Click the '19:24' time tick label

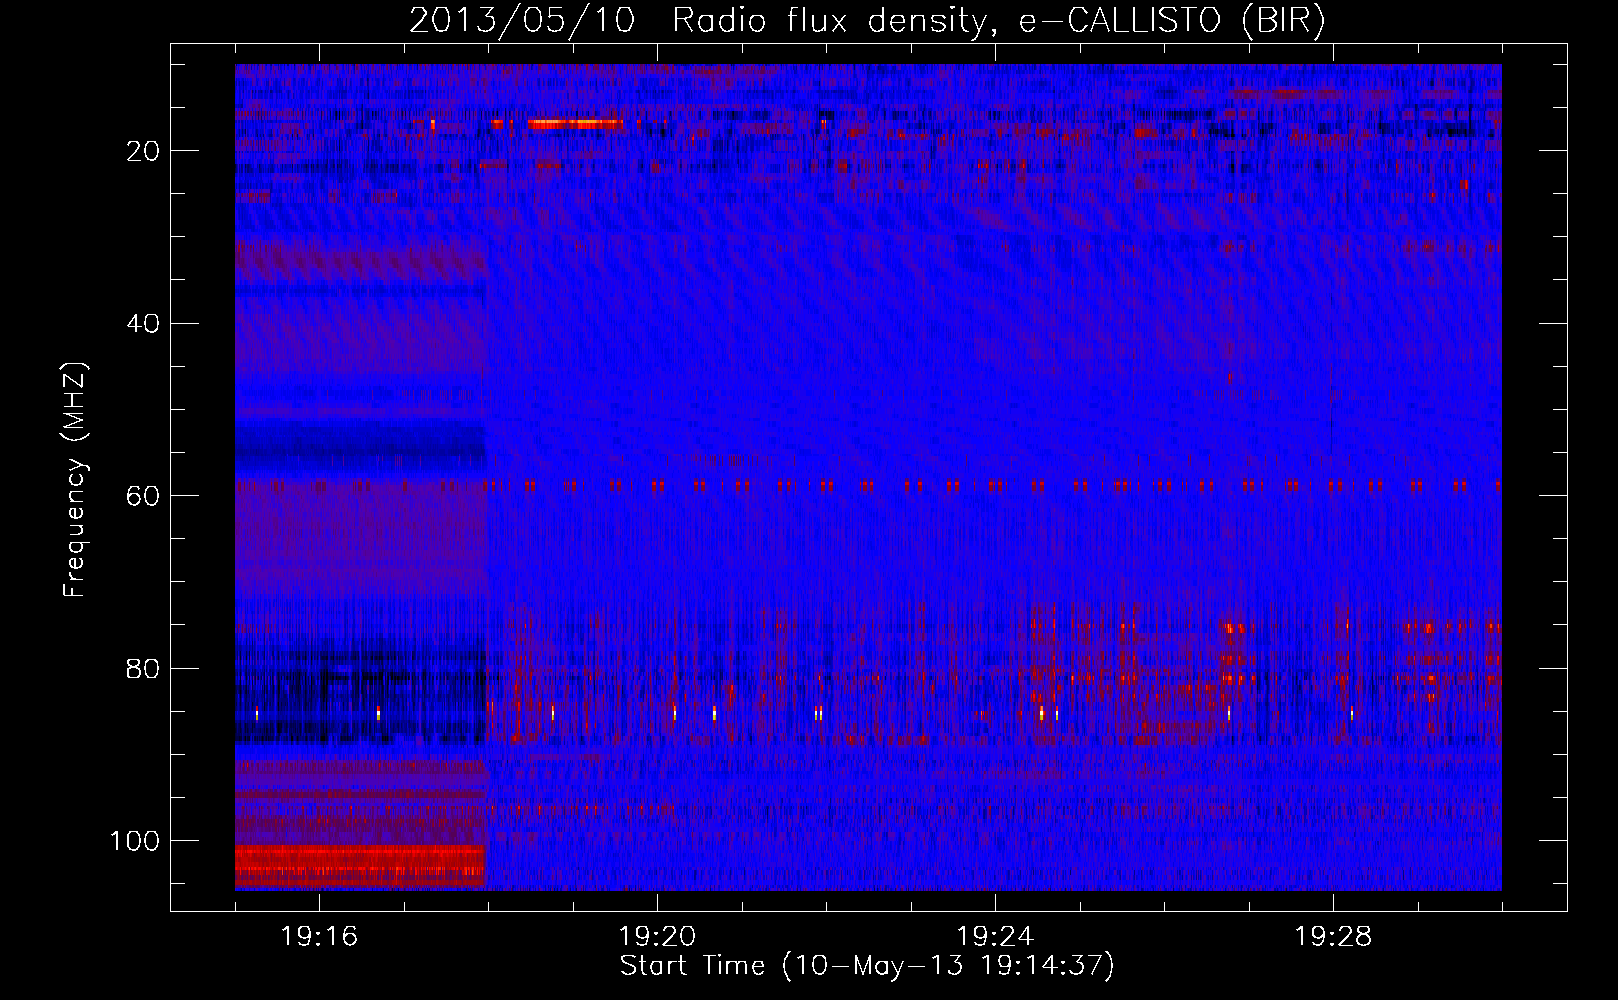[995, 937]
